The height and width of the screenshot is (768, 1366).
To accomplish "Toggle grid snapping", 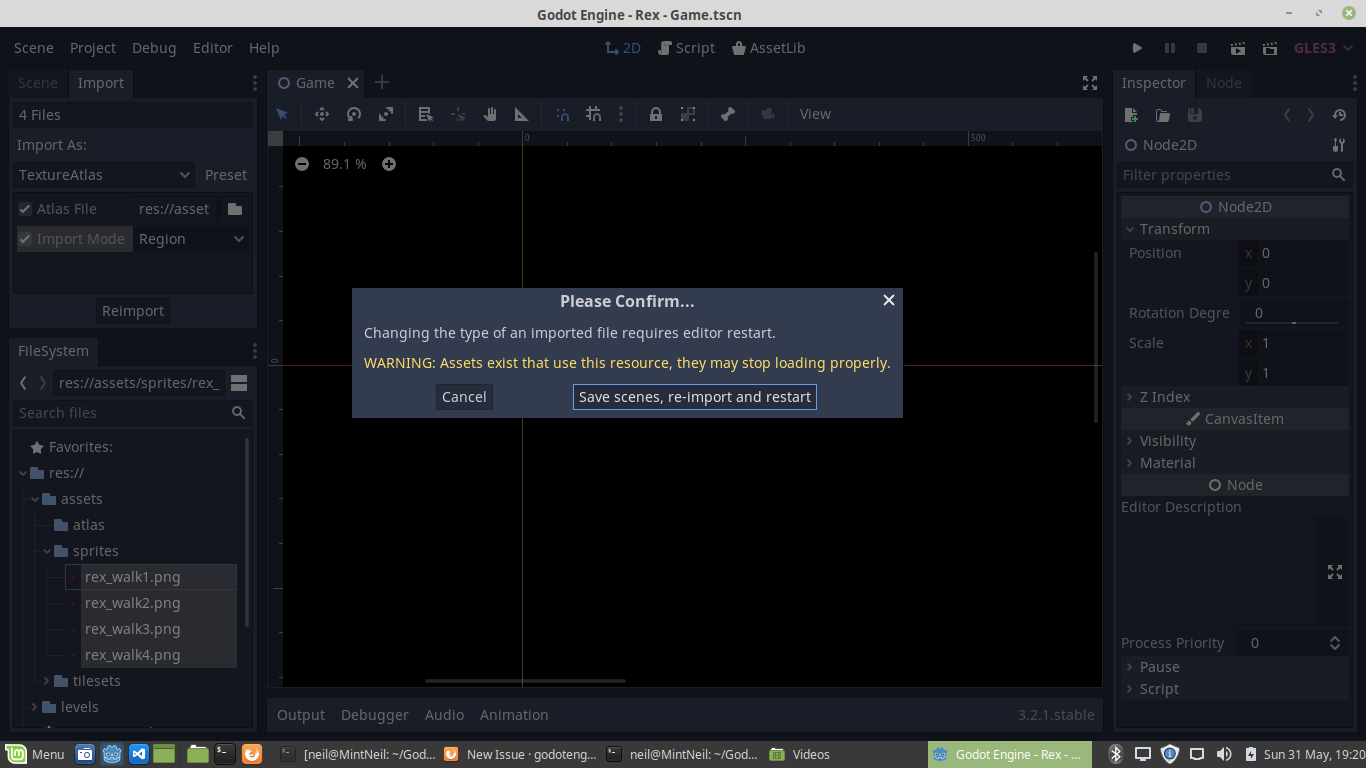I will pos(593,114).
